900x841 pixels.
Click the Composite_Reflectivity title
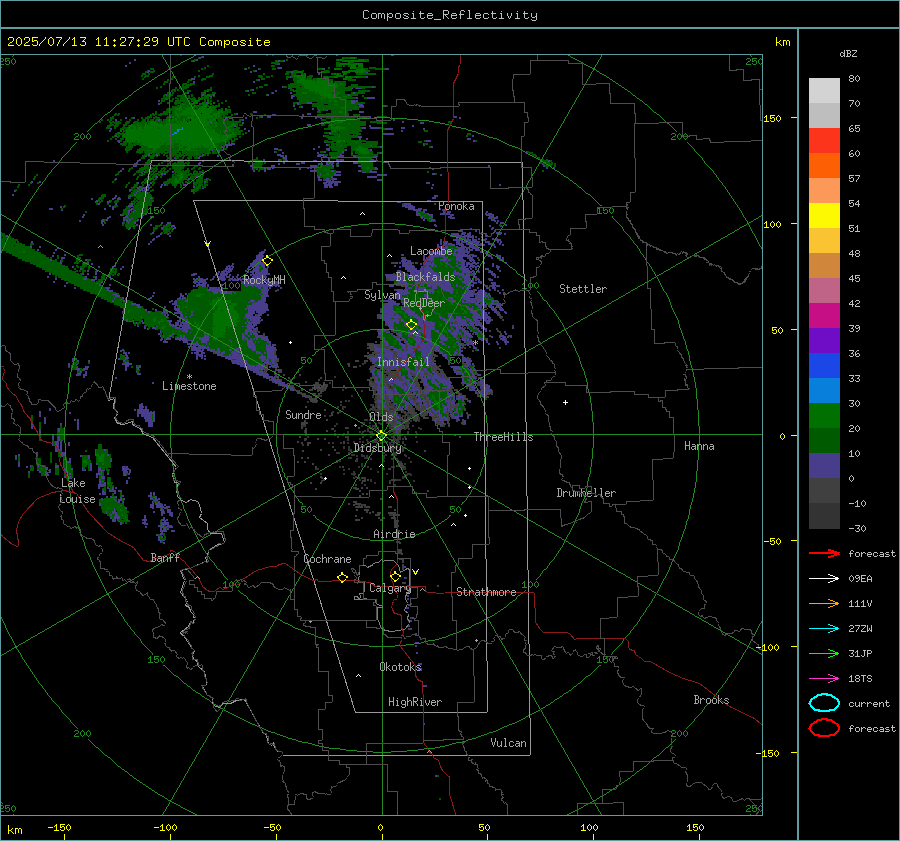(x=449, y=15)
